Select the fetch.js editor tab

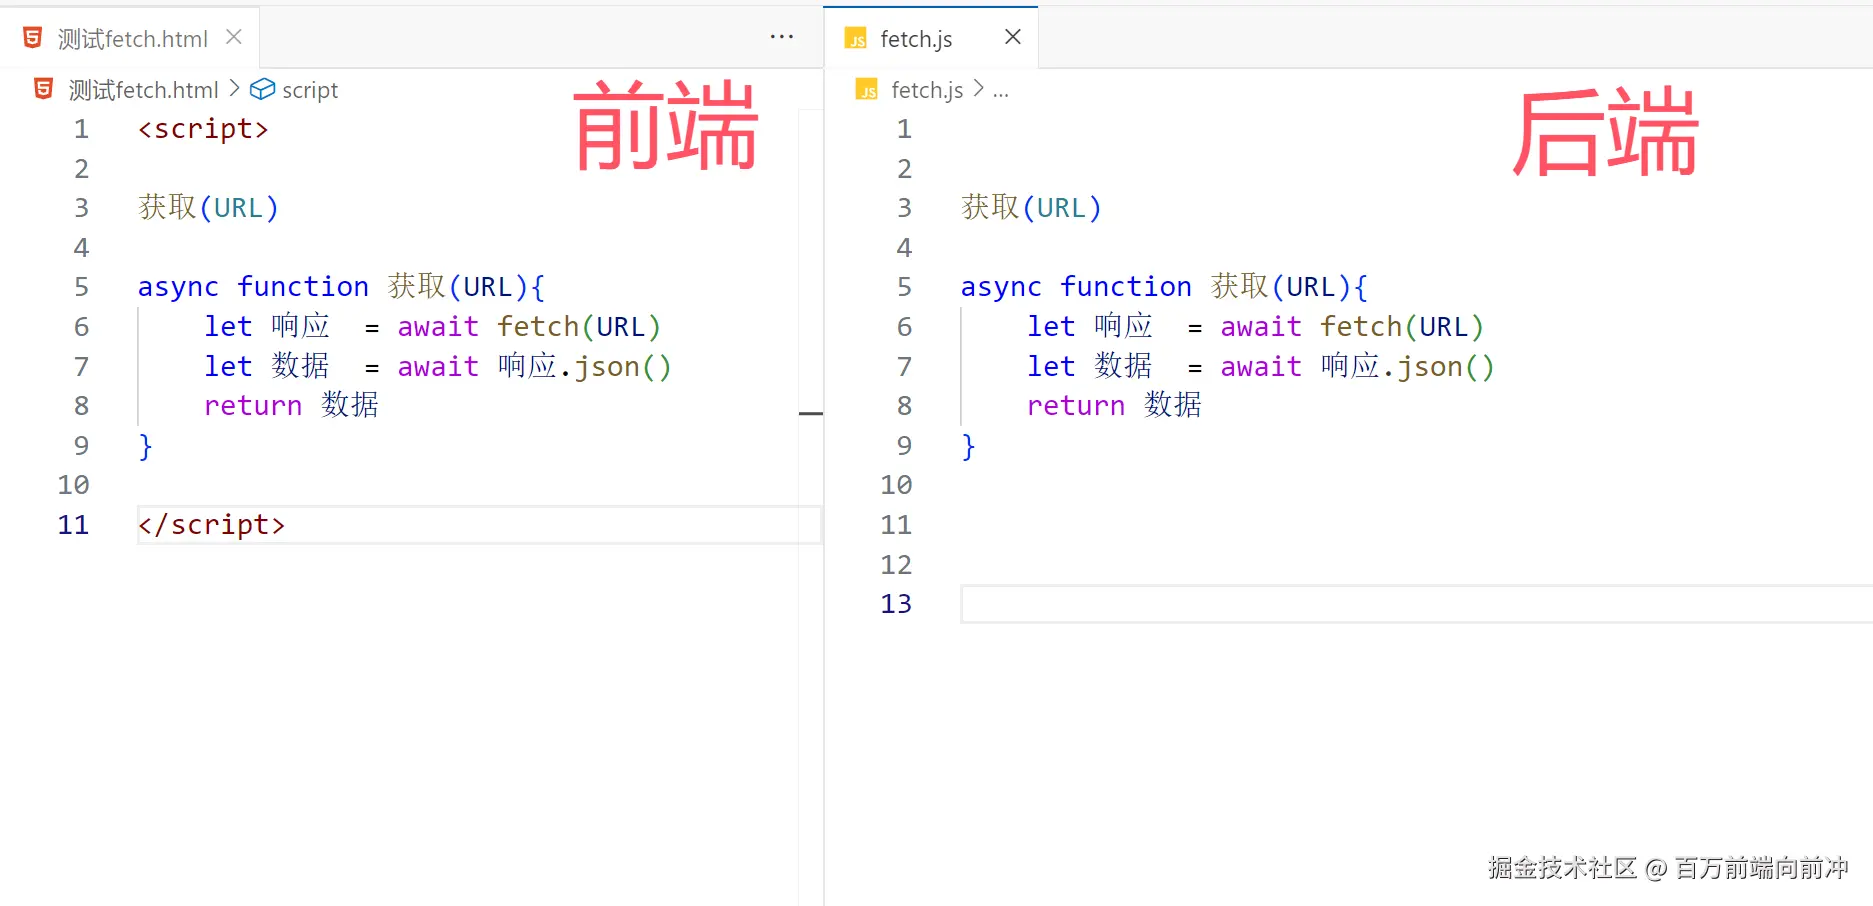[931, 38]
